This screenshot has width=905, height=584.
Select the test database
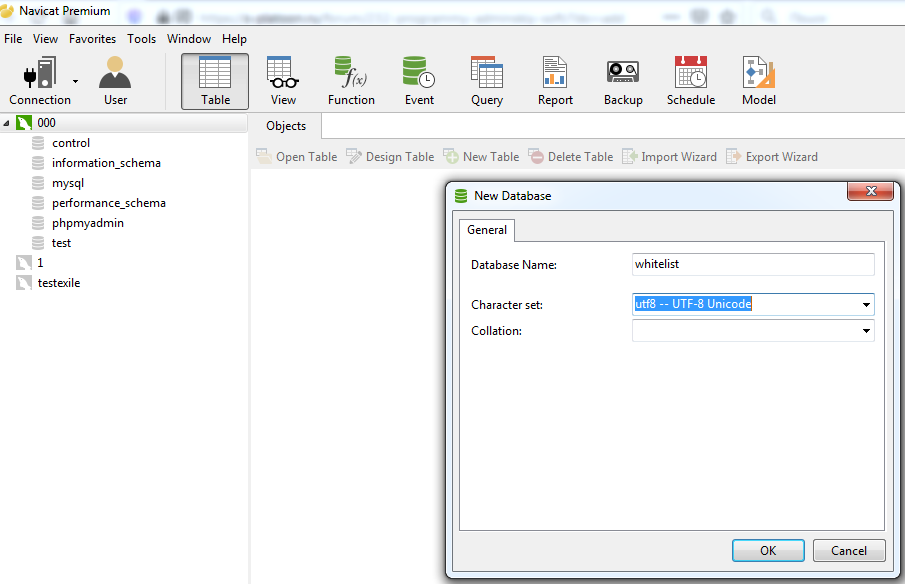(61, 243)
